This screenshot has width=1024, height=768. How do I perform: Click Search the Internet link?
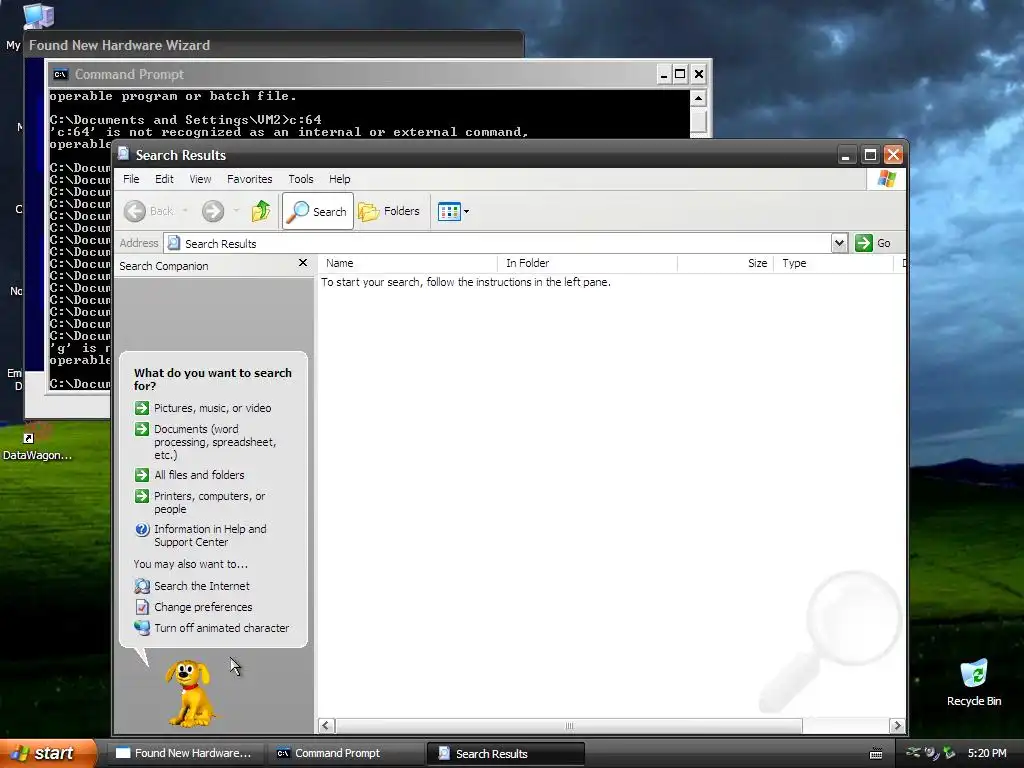click(x=202, y=586)
